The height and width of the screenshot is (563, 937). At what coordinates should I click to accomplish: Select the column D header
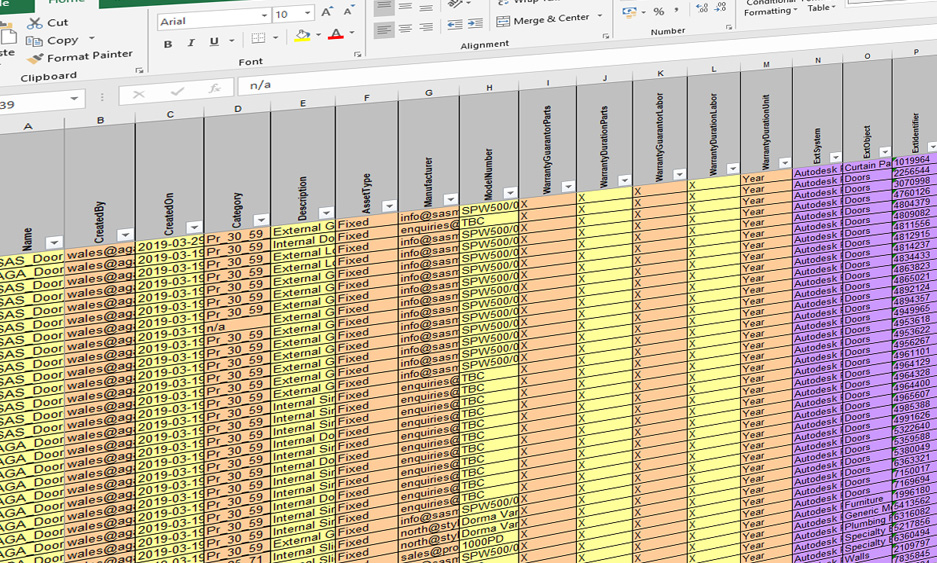pos(238,109)
